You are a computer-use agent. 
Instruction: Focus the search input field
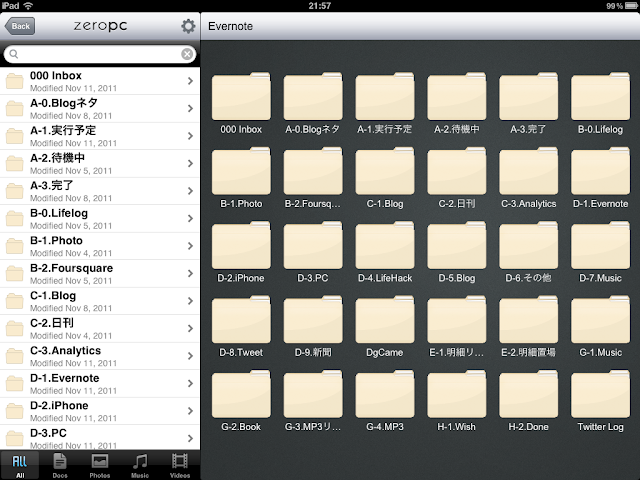point(100,54)
